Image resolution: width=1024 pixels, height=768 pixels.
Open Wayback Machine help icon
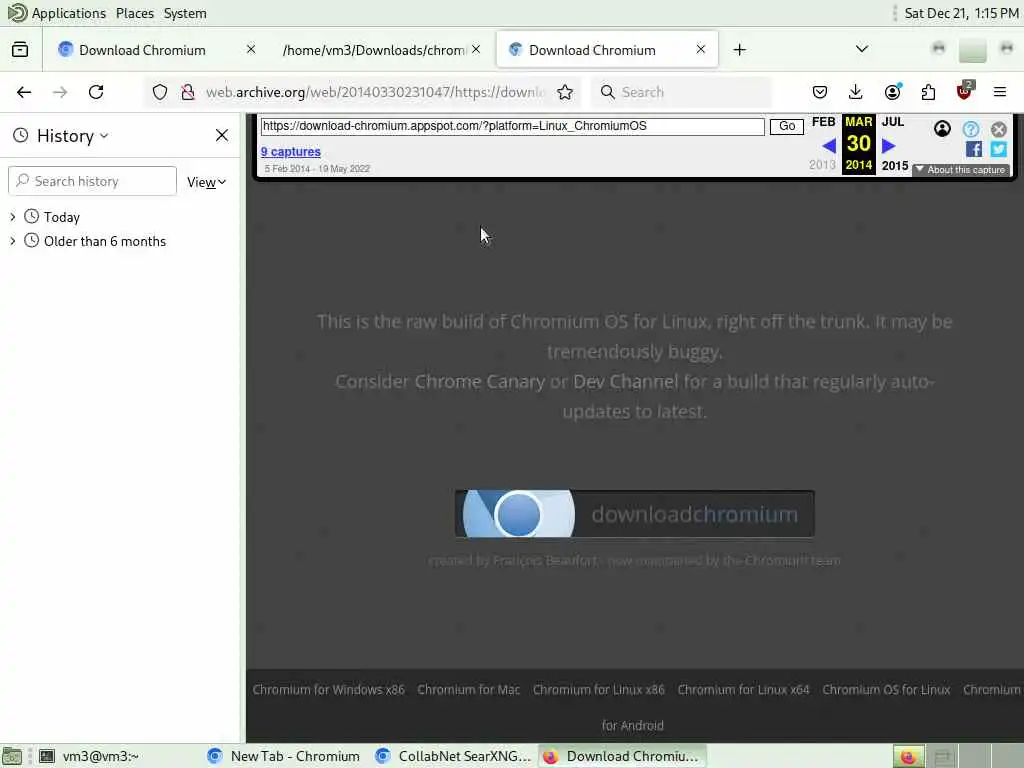point(971,129)
